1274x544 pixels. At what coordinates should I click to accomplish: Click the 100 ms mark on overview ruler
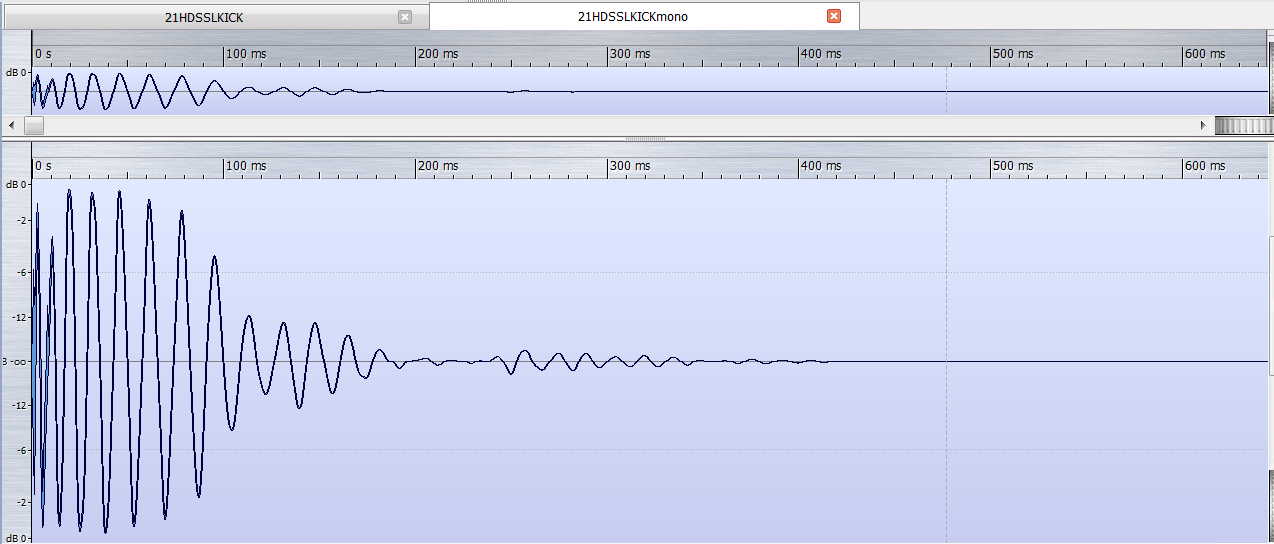[246, 54]
